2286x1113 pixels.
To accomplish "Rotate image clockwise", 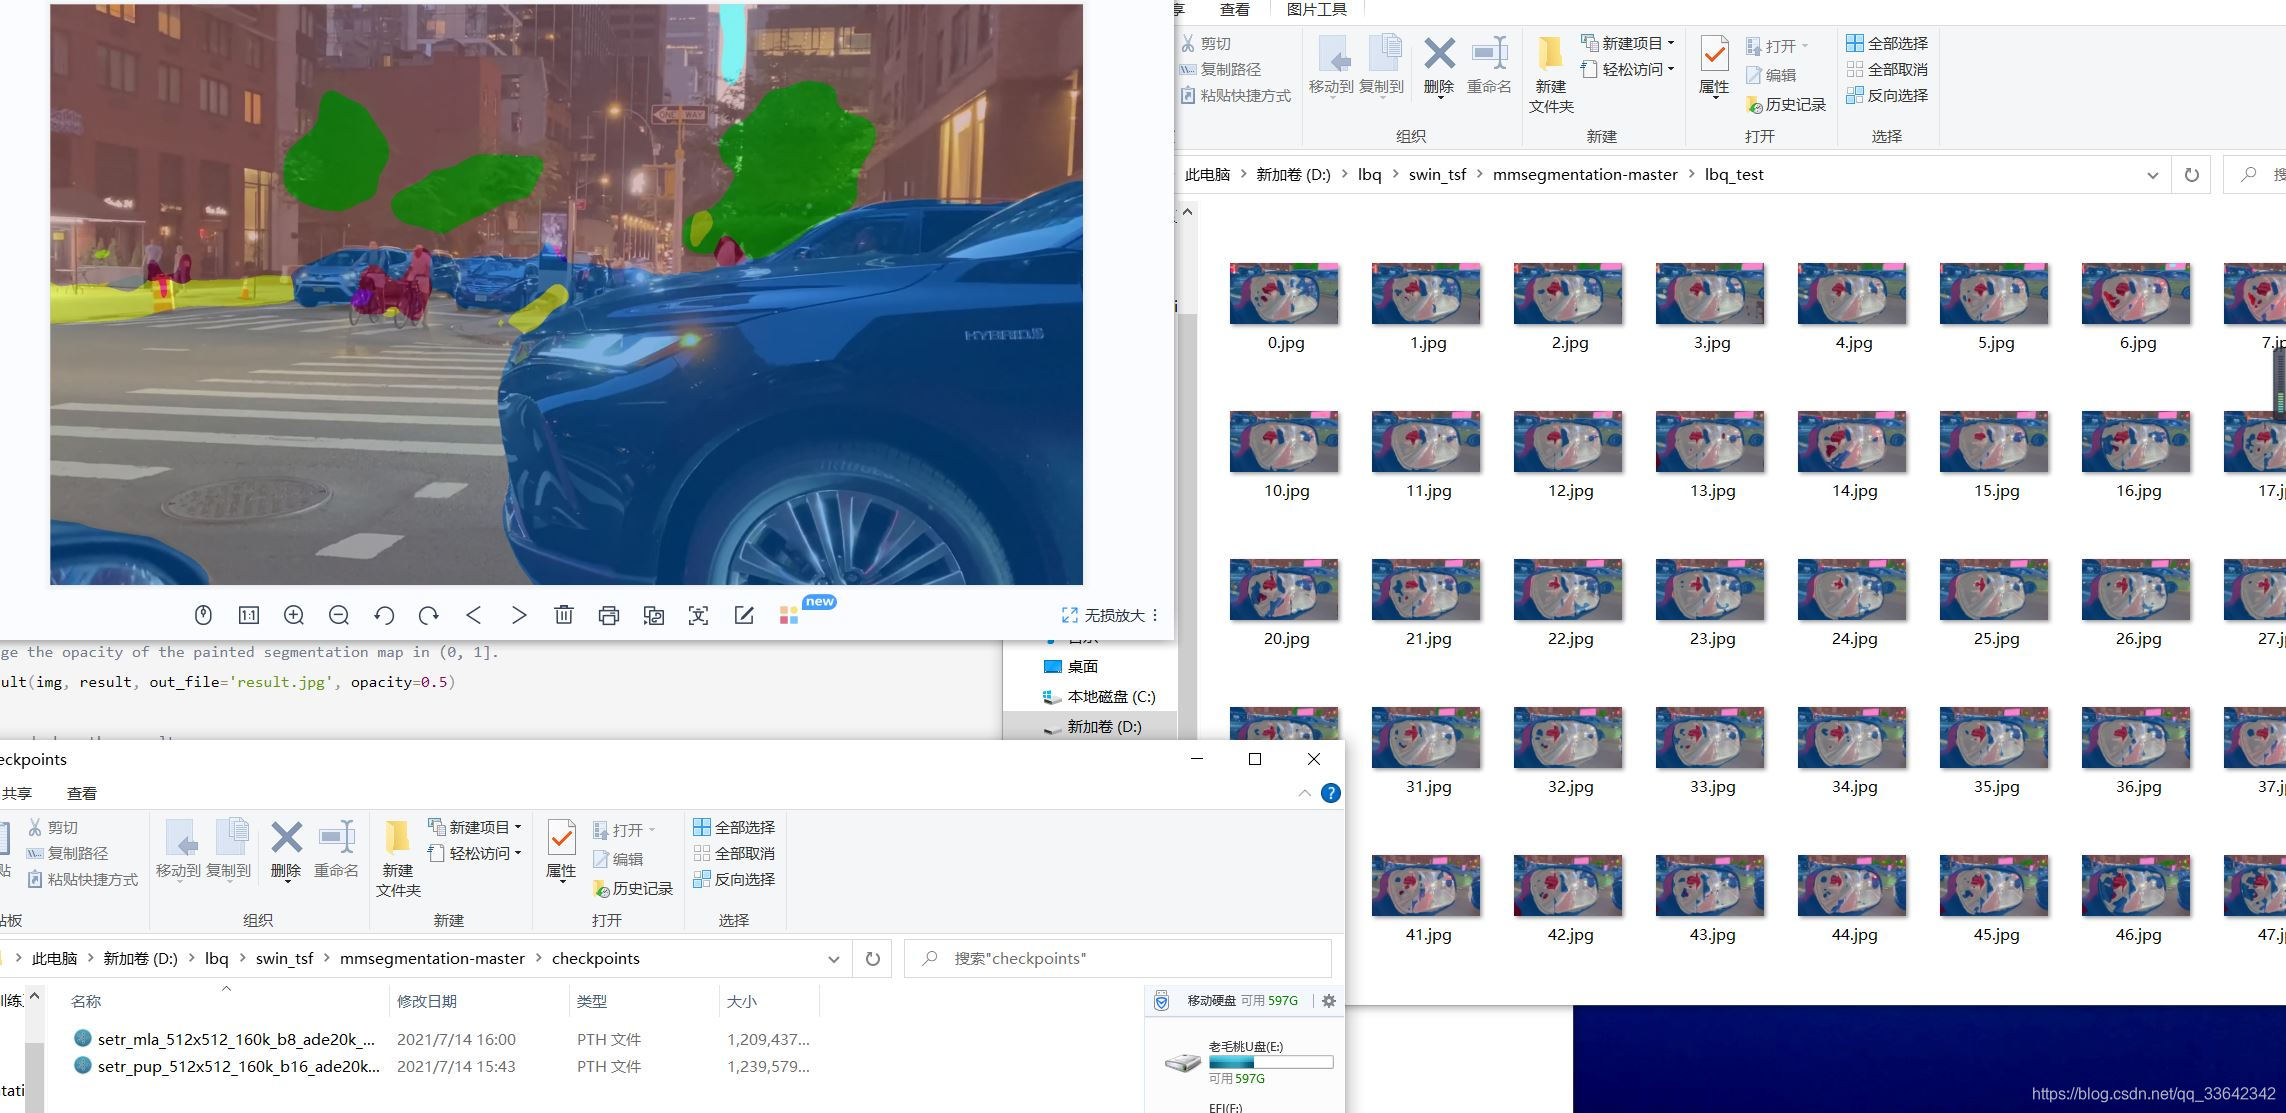I will coord(429,615).
